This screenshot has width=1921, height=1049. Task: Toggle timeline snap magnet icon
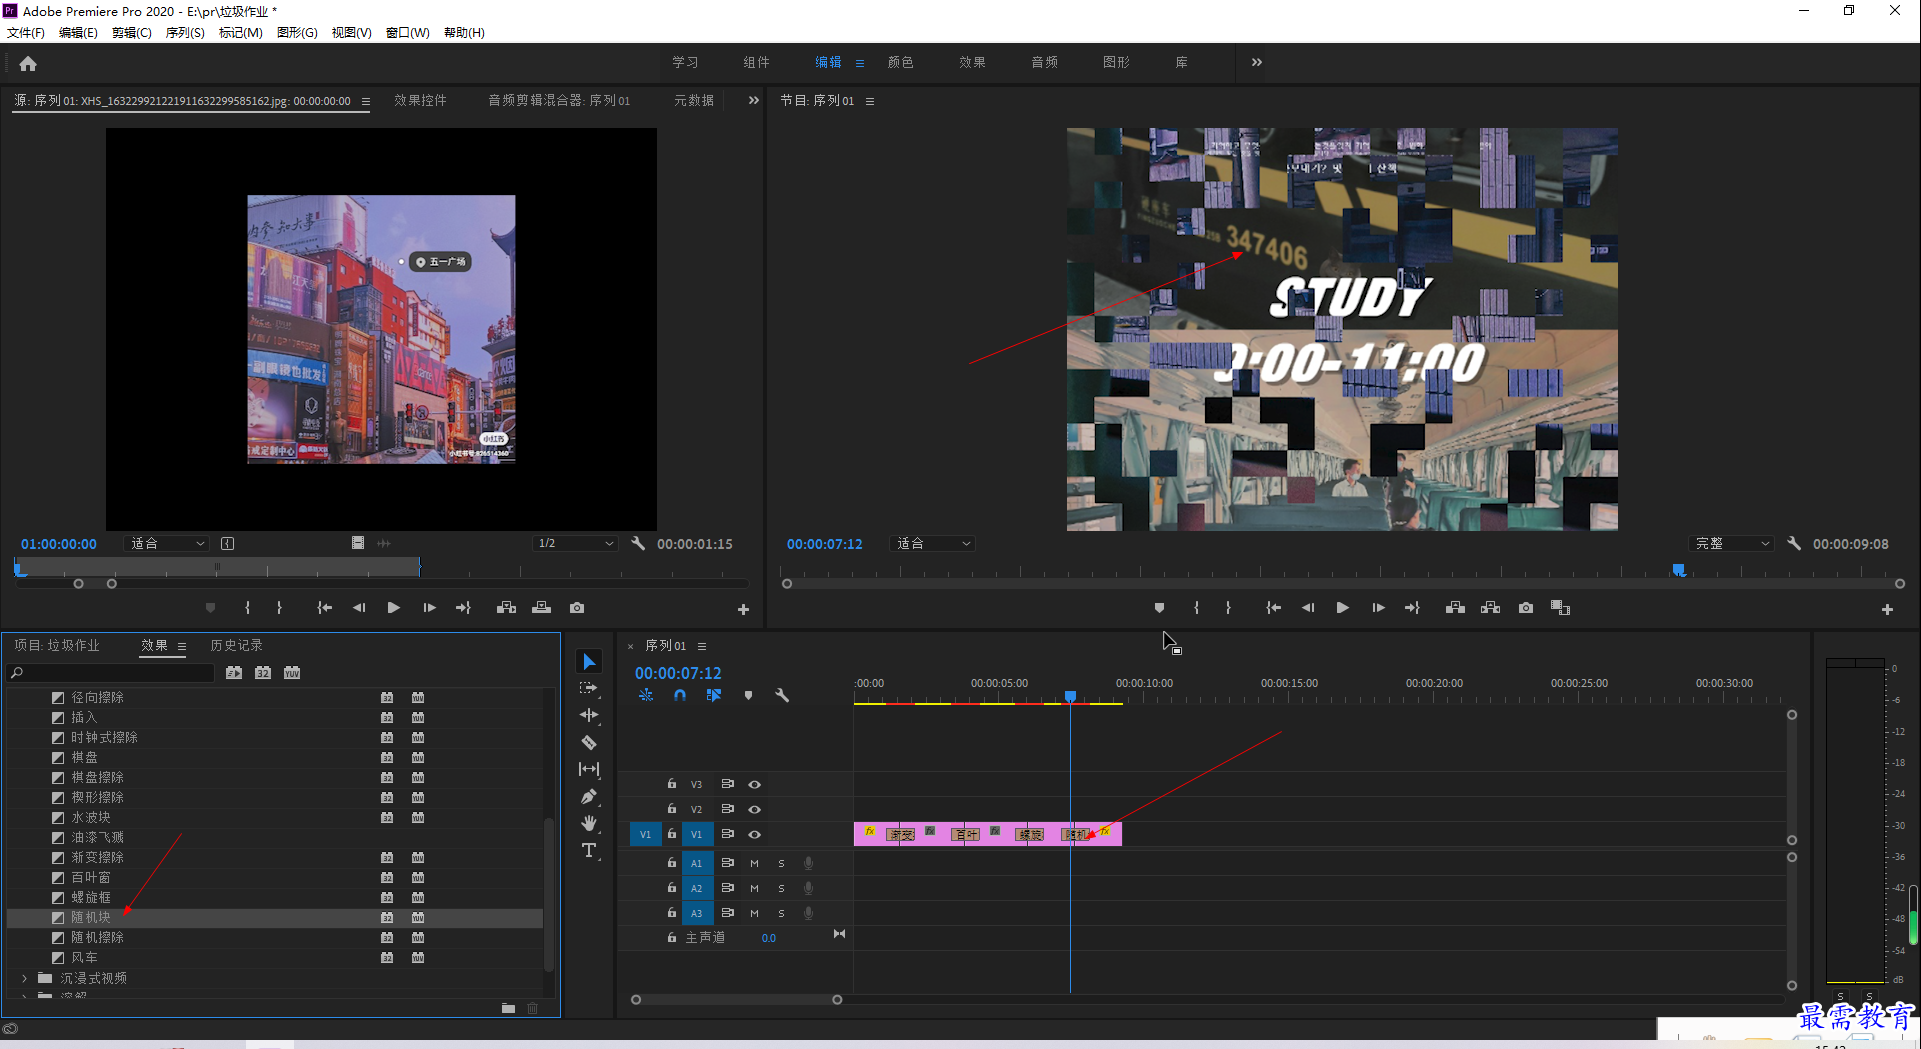coord(680,695)
